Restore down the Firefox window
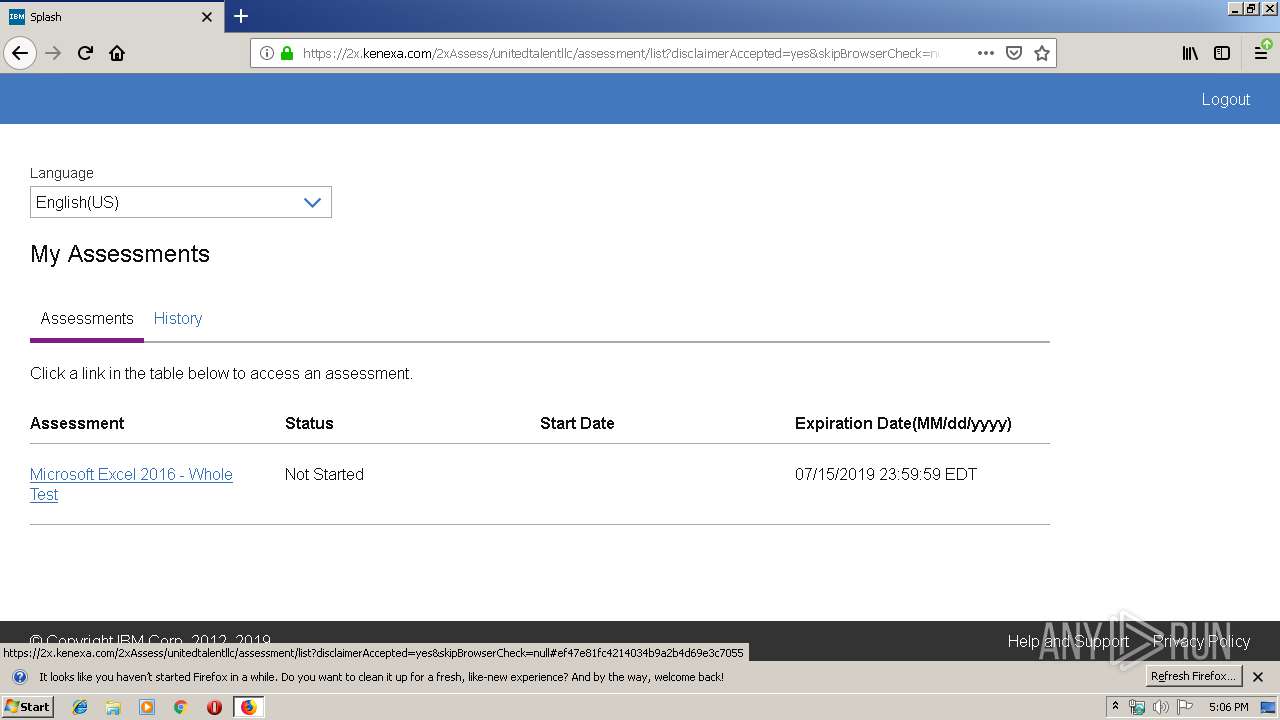 coord(1251,8)
